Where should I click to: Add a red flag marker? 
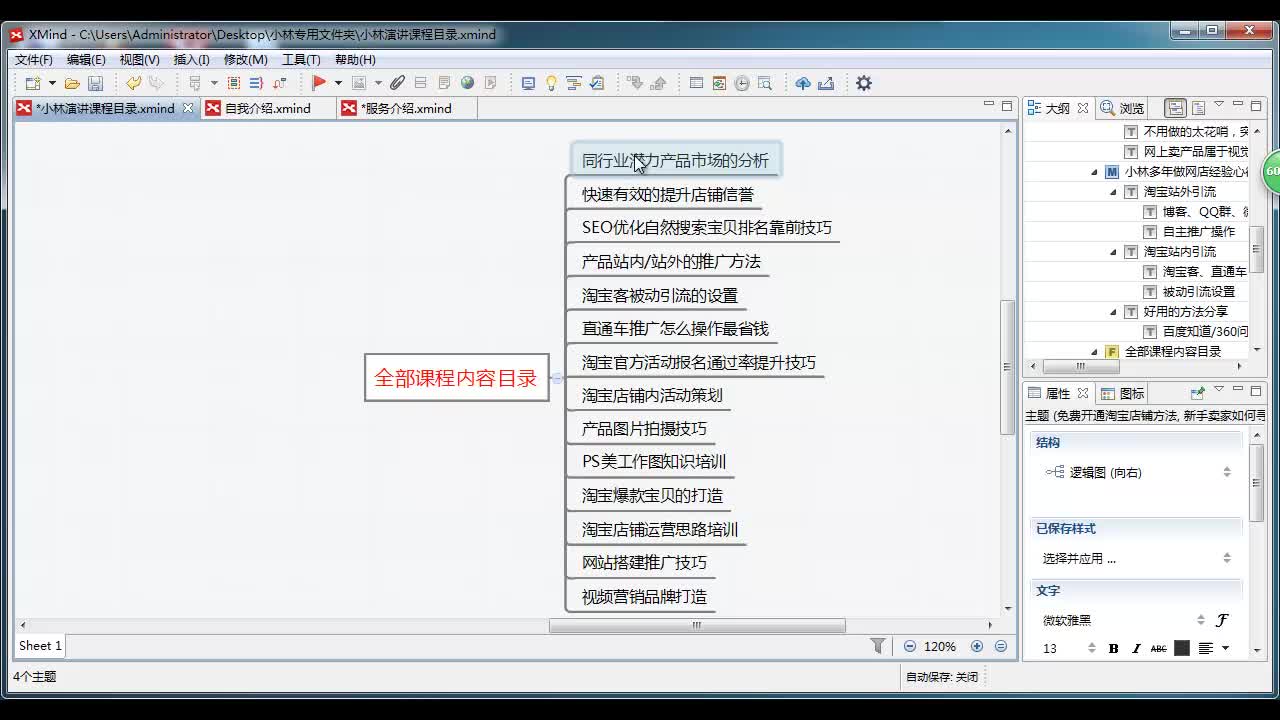(319, 83)
